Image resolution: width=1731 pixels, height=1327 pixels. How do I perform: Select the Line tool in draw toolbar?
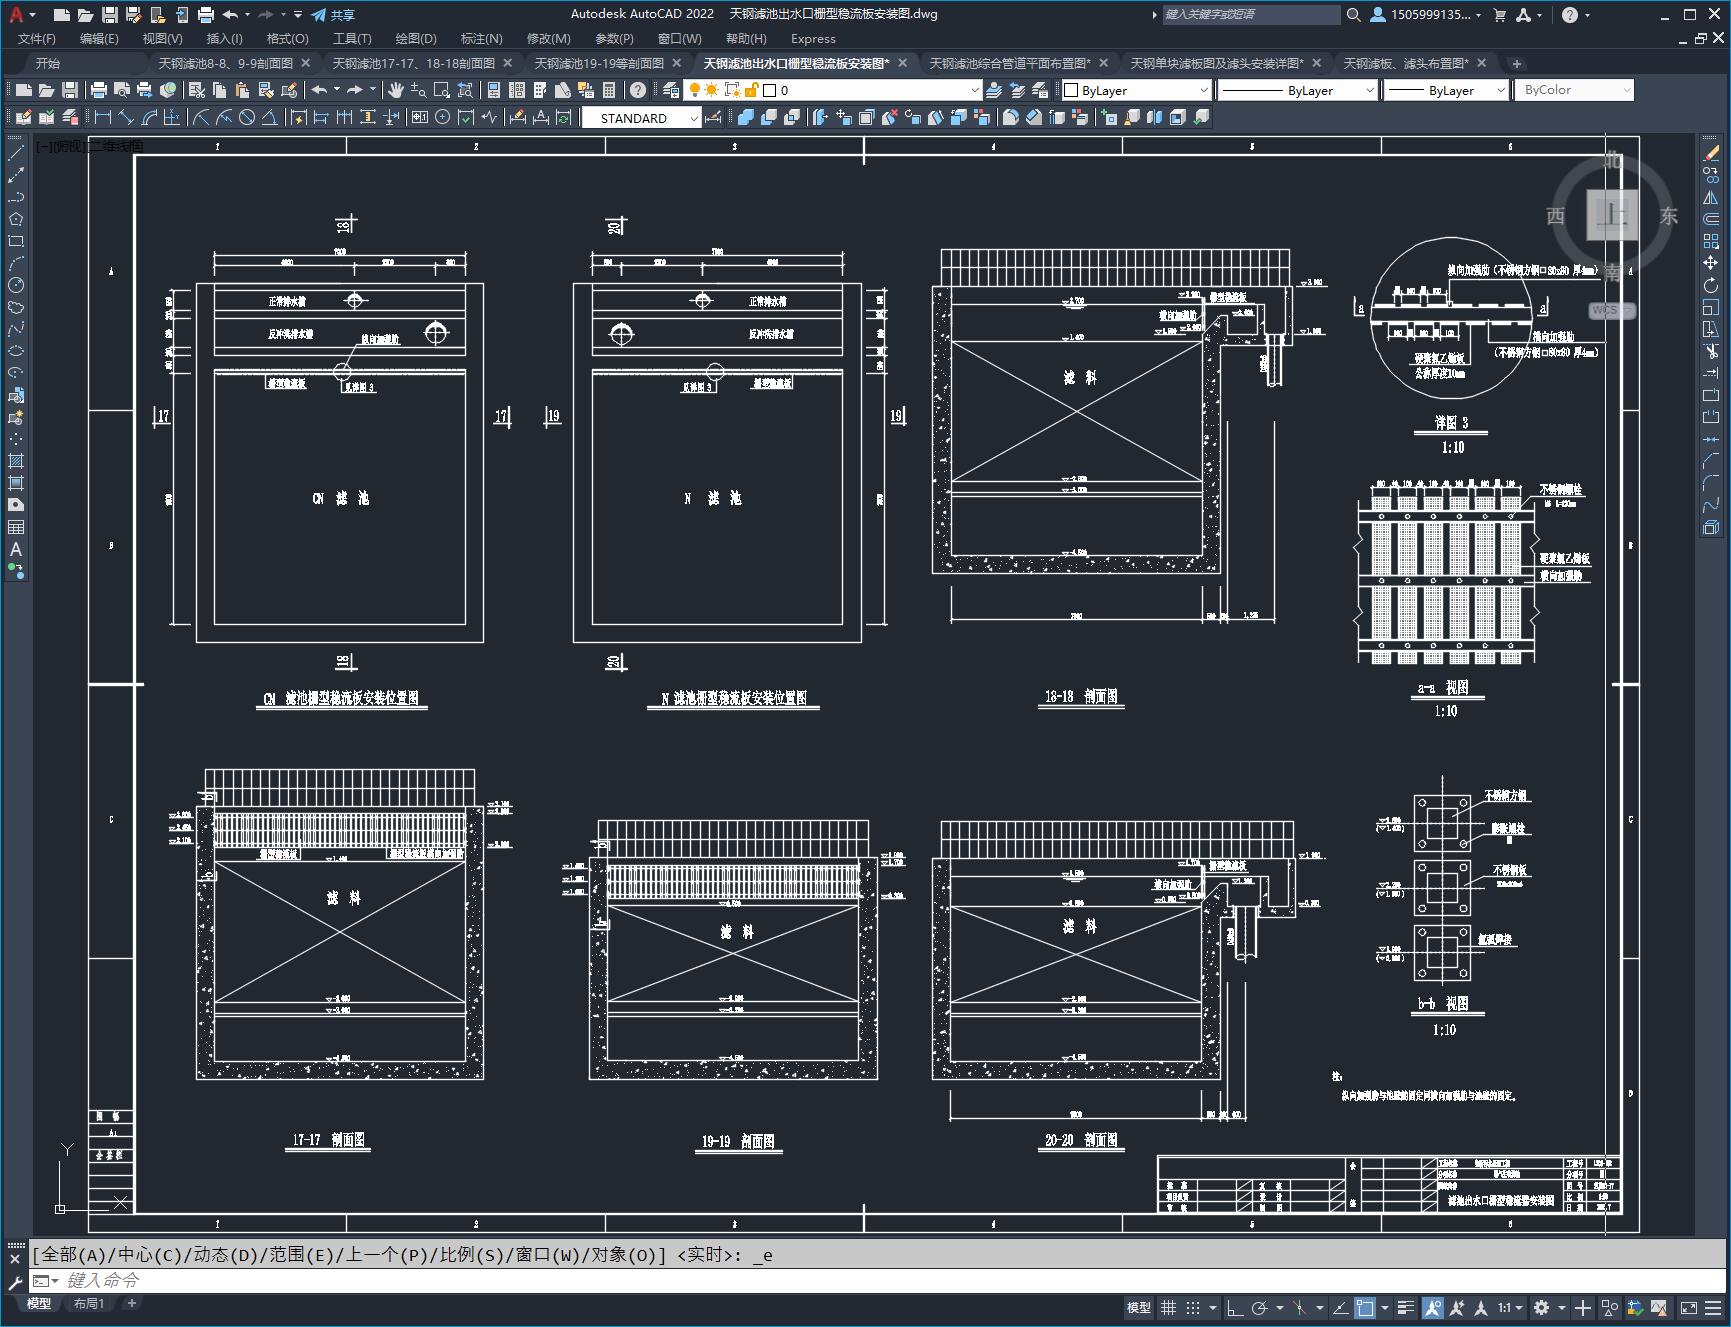point(16,153)
